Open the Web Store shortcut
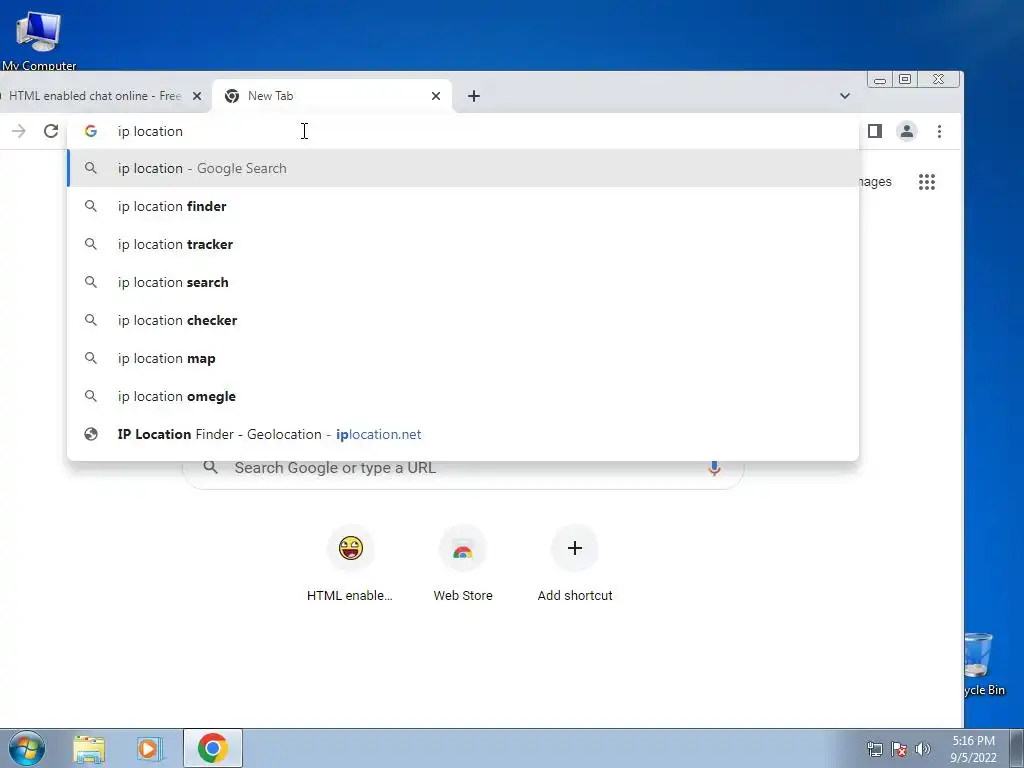Viewport: 1024px width, 768px height. (462, 565)
